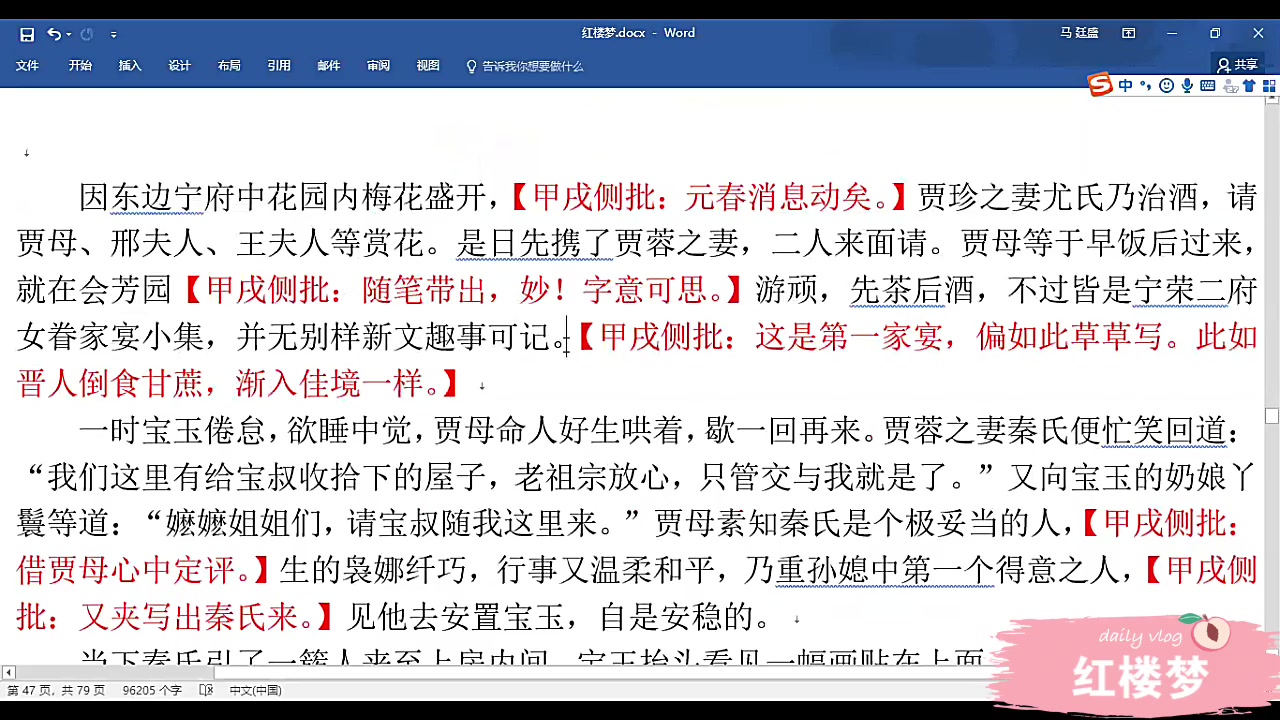Switch to the 设计 ribbon tab
The height and width of the screenshot is (720, 1280).
pyautogui.click(x=179, y=66)
